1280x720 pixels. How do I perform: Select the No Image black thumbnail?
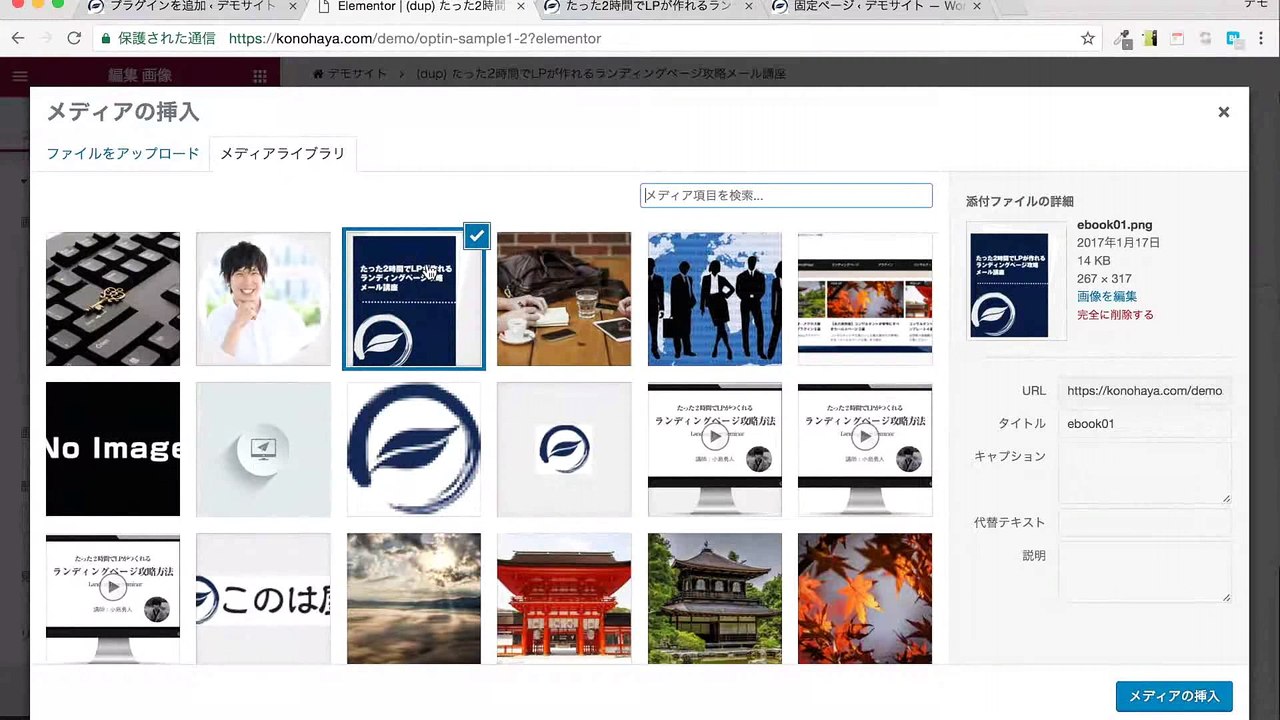(x=113, y=449)
